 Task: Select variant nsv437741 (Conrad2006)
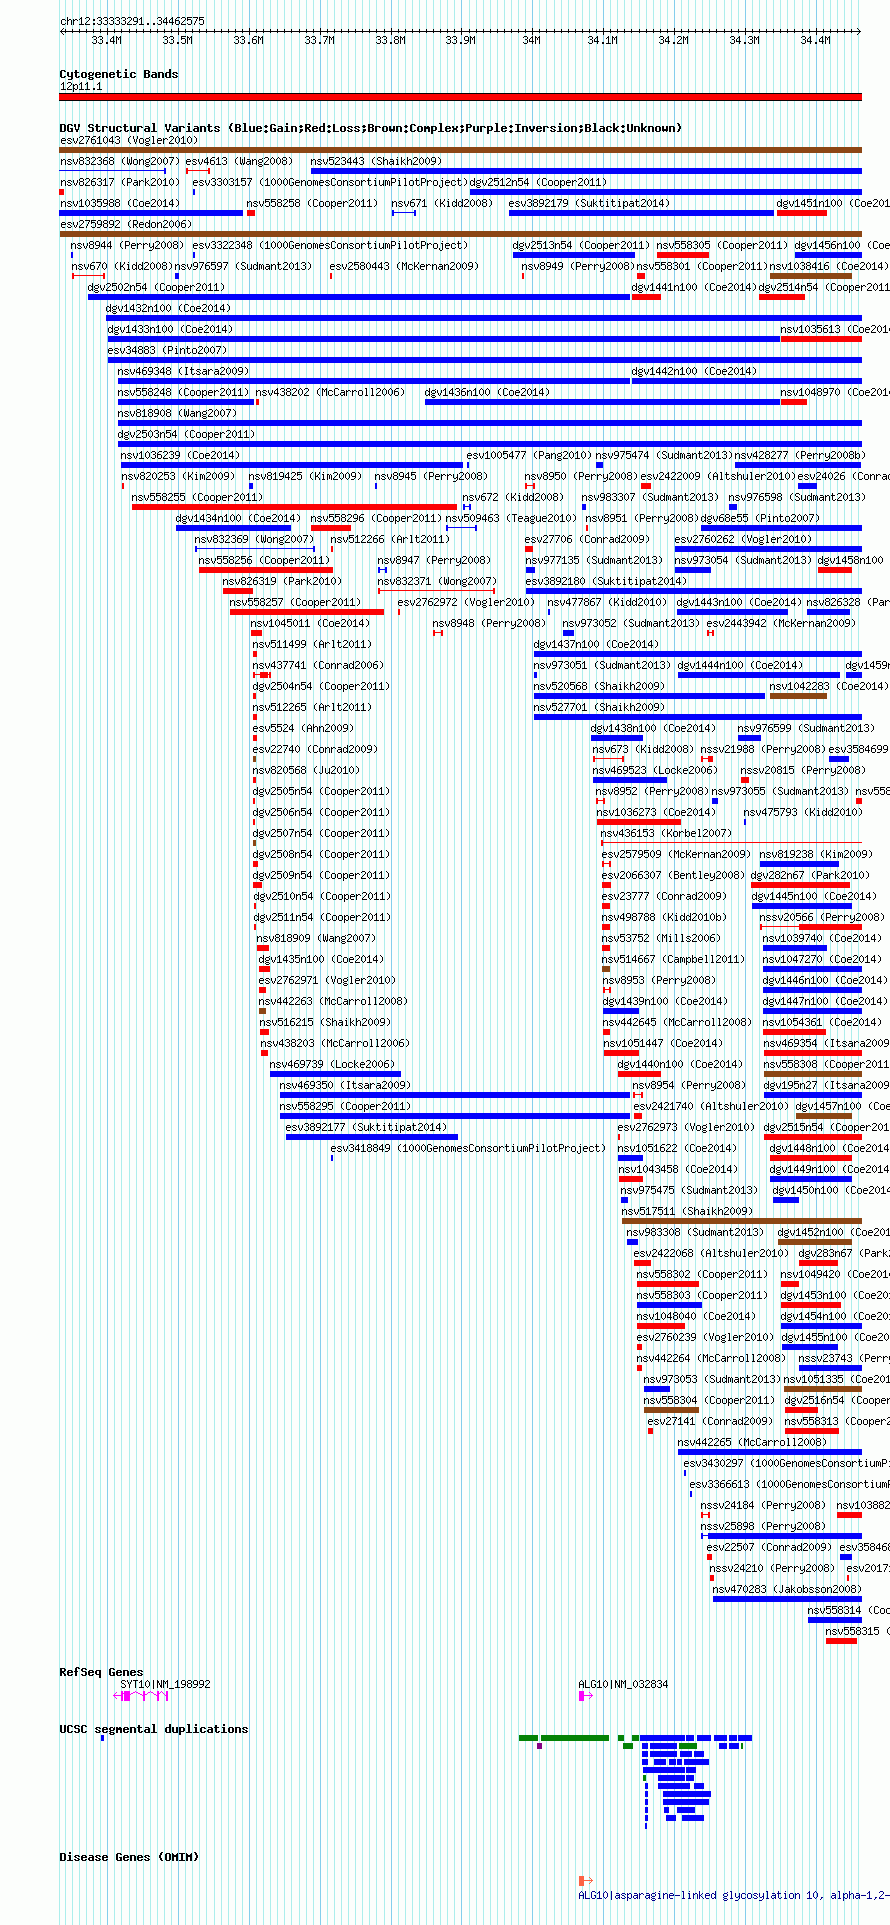tap(262, 675)
